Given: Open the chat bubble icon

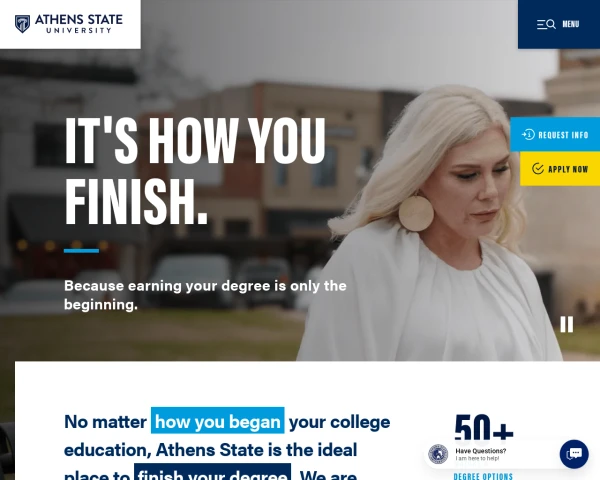Looking at the screenshot, I should 574,454.
